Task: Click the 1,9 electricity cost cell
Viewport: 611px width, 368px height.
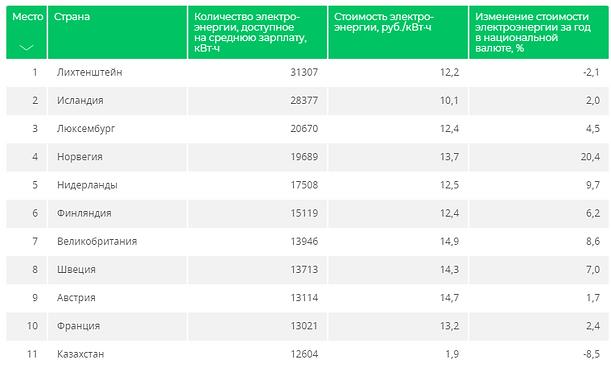Action: pyautogui.click(x=398, y=354)
